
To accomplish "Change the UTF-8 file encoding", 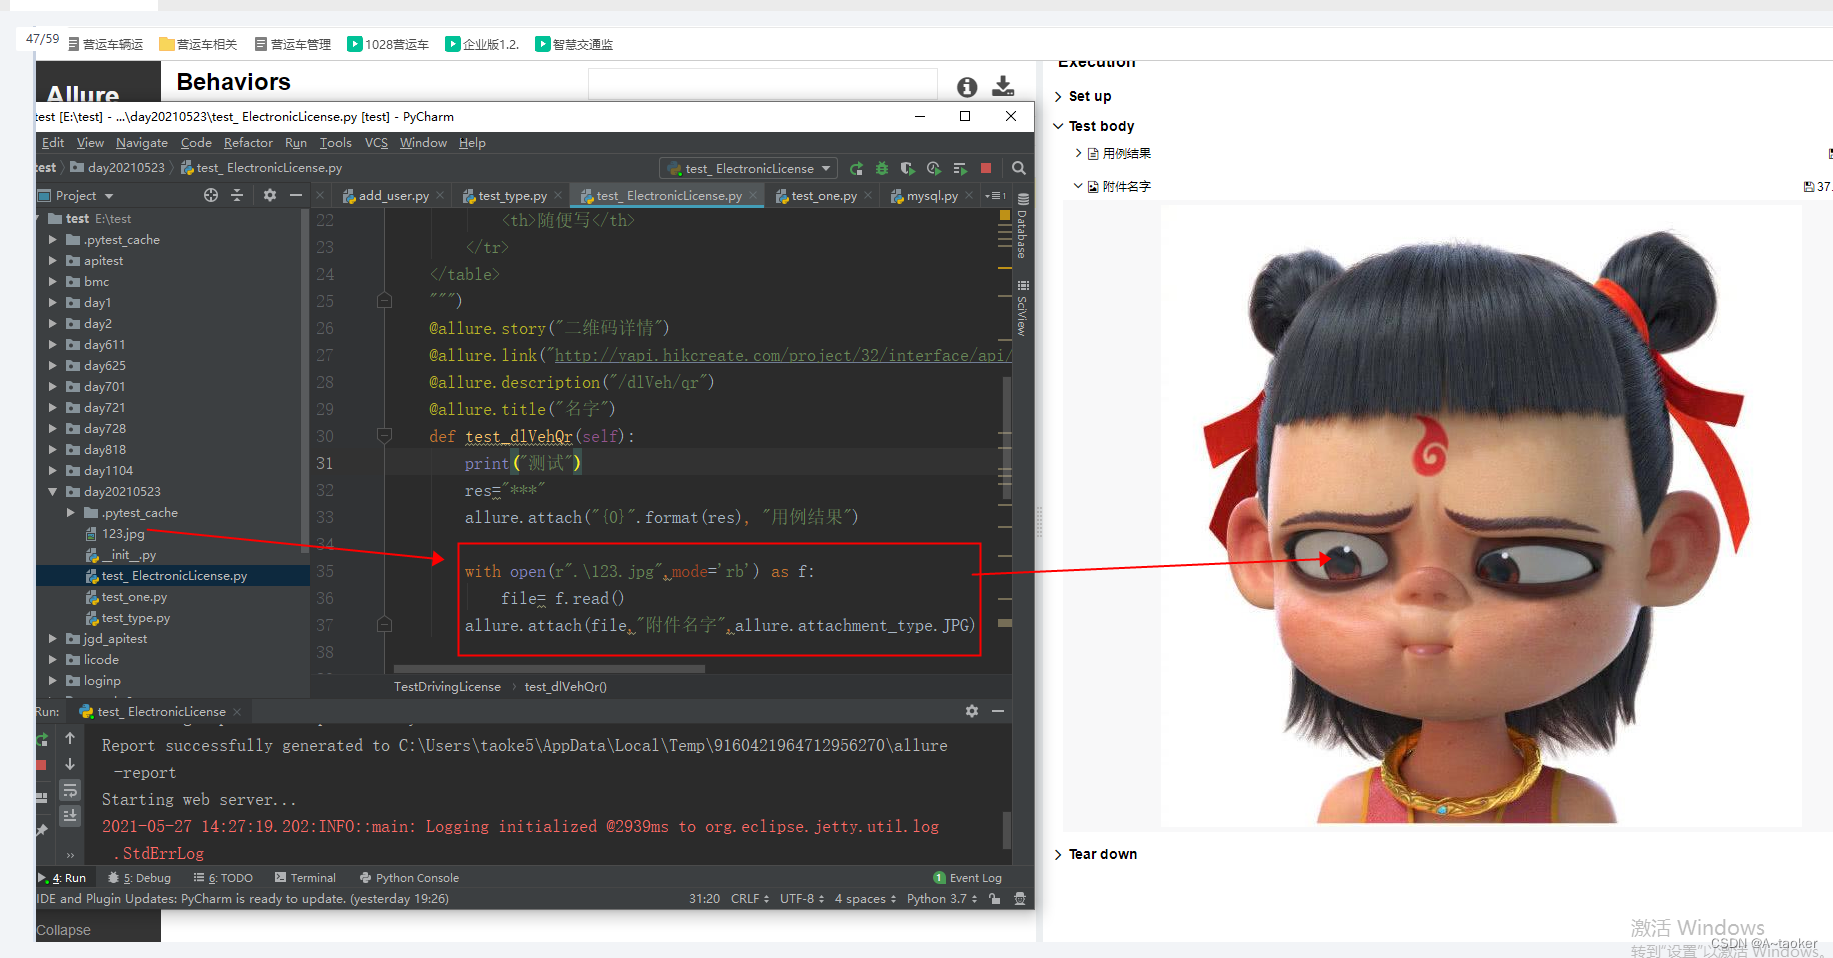I will [802, 899].
